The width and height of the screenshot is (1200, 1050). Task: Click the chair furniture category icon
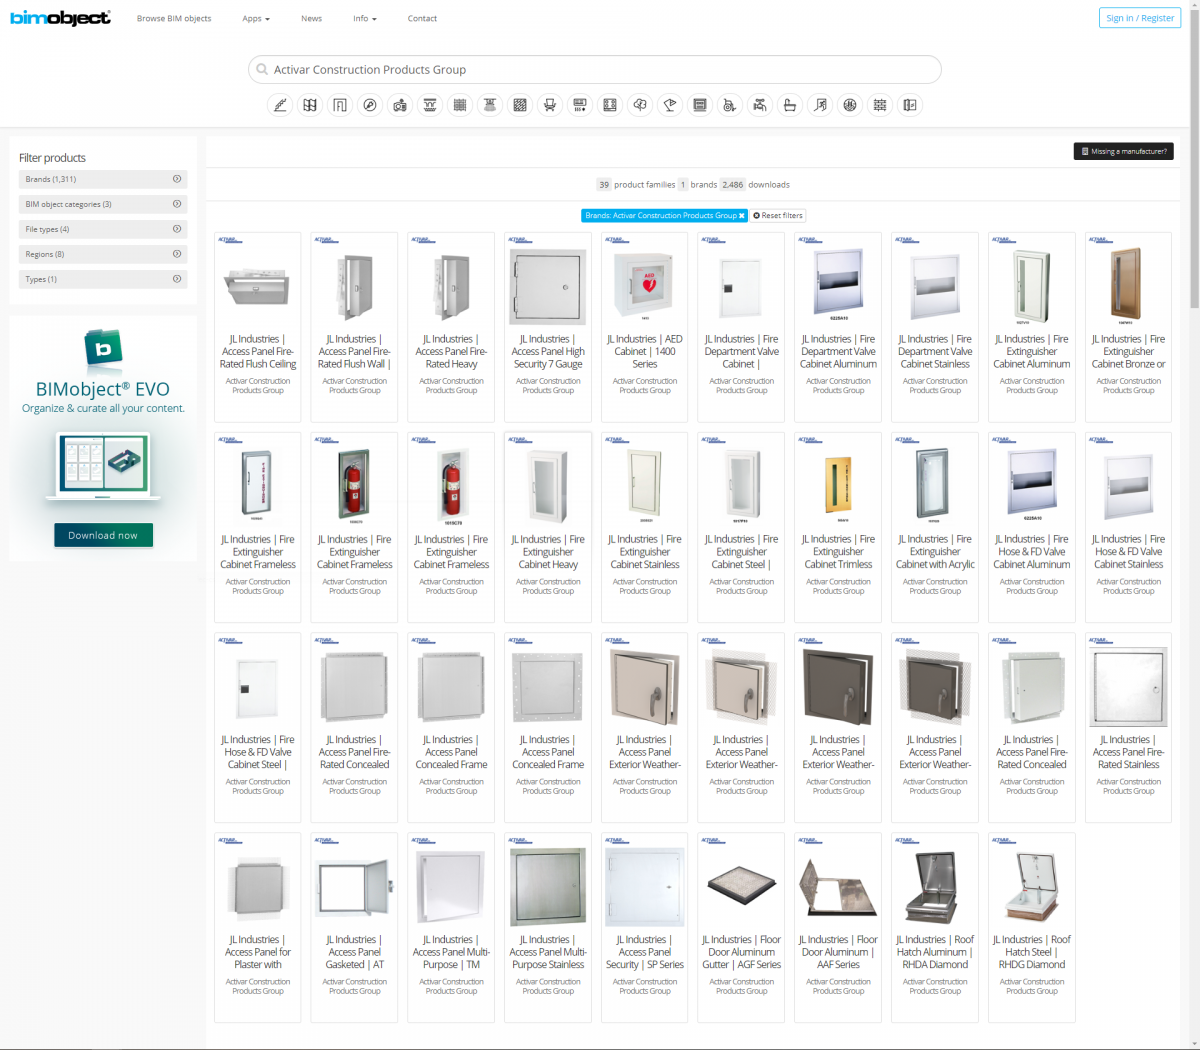(x=549, y=104)
